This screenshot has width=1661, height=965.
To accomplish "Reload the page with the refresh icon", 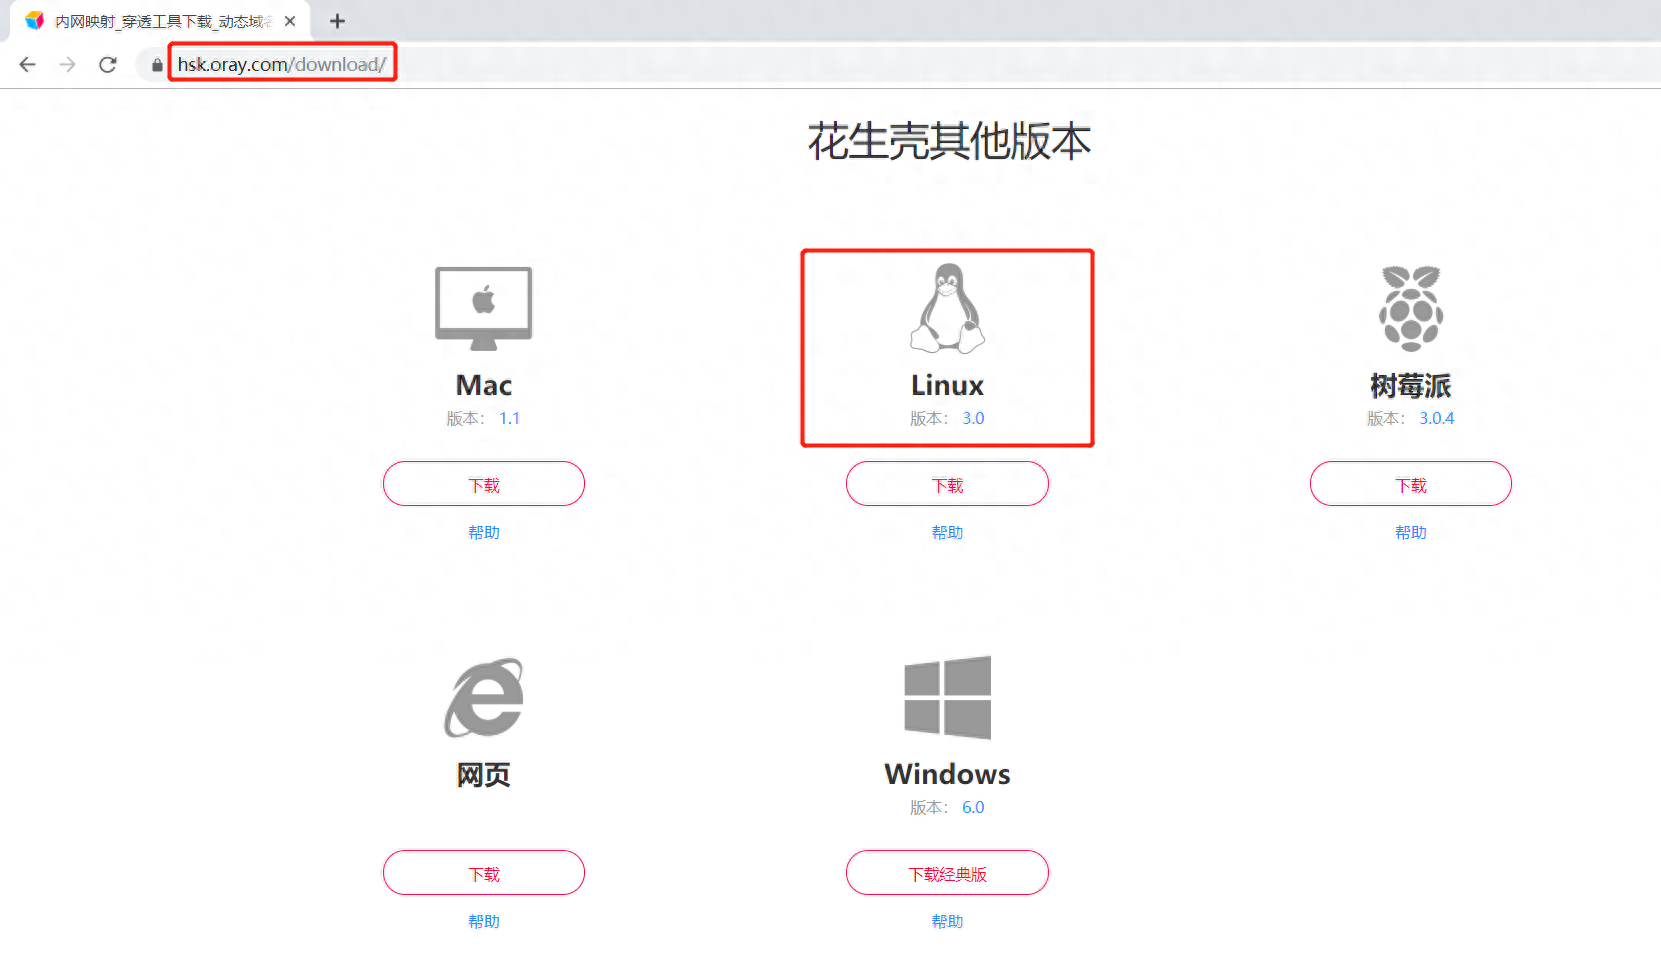I will point(108,65).
